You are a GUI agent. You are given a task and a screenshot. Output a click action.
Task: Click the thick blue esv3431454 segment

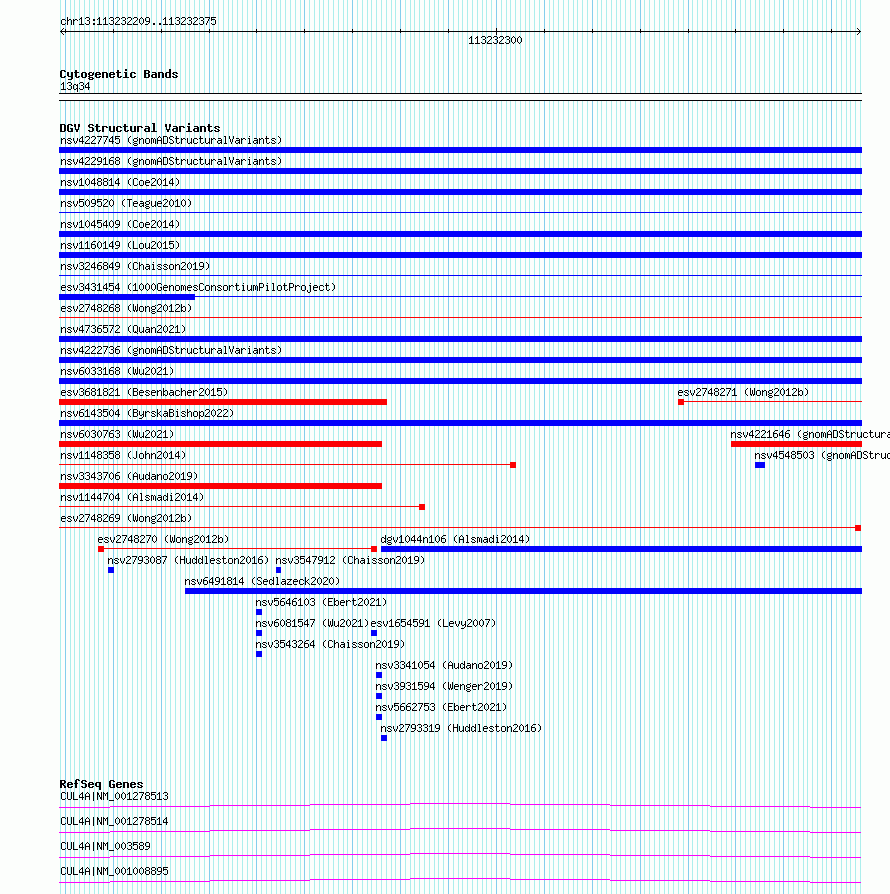pyautogui.click(x=127, y=297)
